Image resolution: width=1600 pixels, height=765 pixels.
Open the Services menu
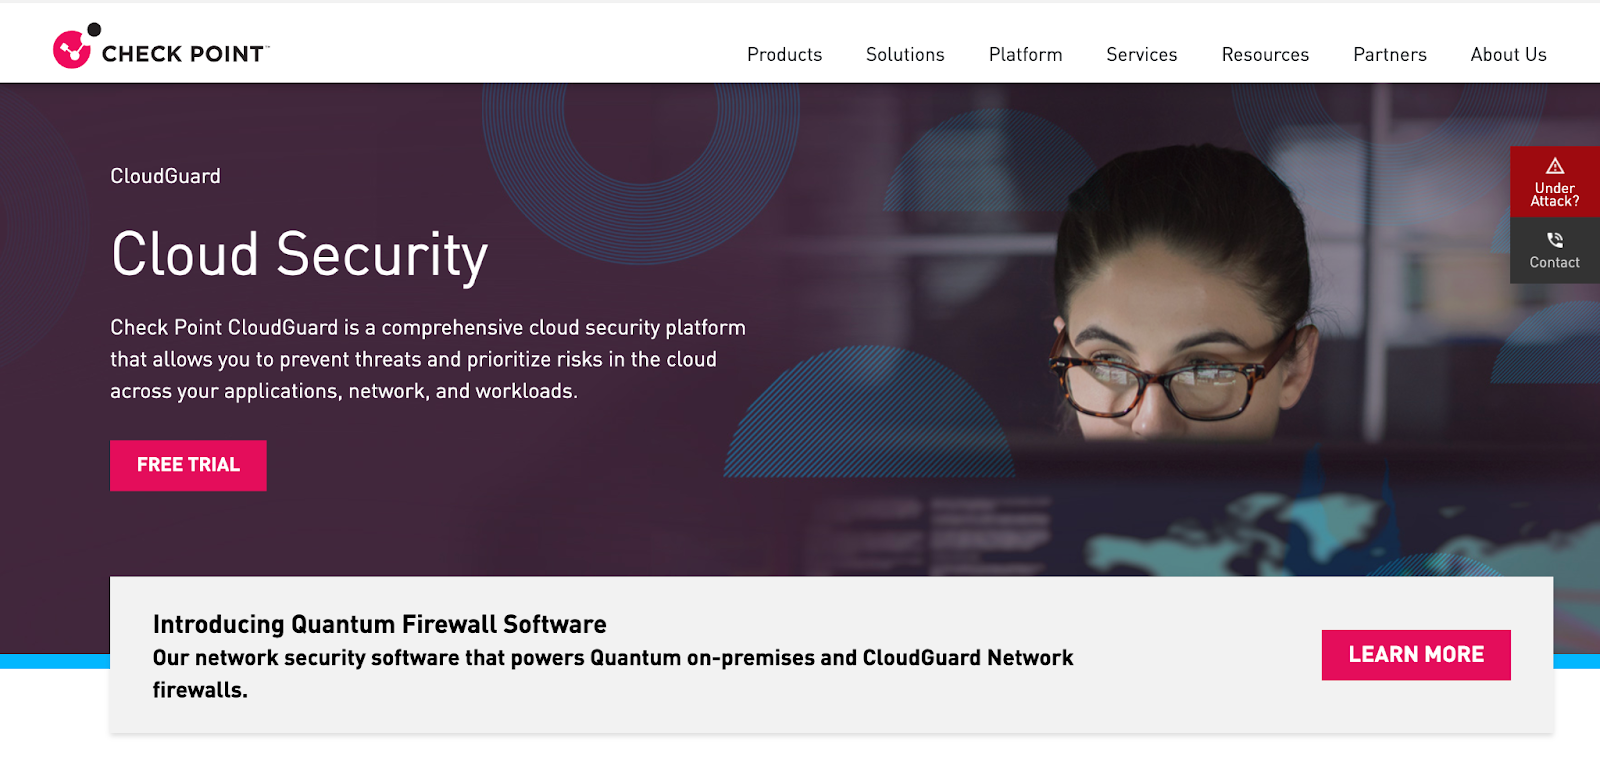[1141, 55]
